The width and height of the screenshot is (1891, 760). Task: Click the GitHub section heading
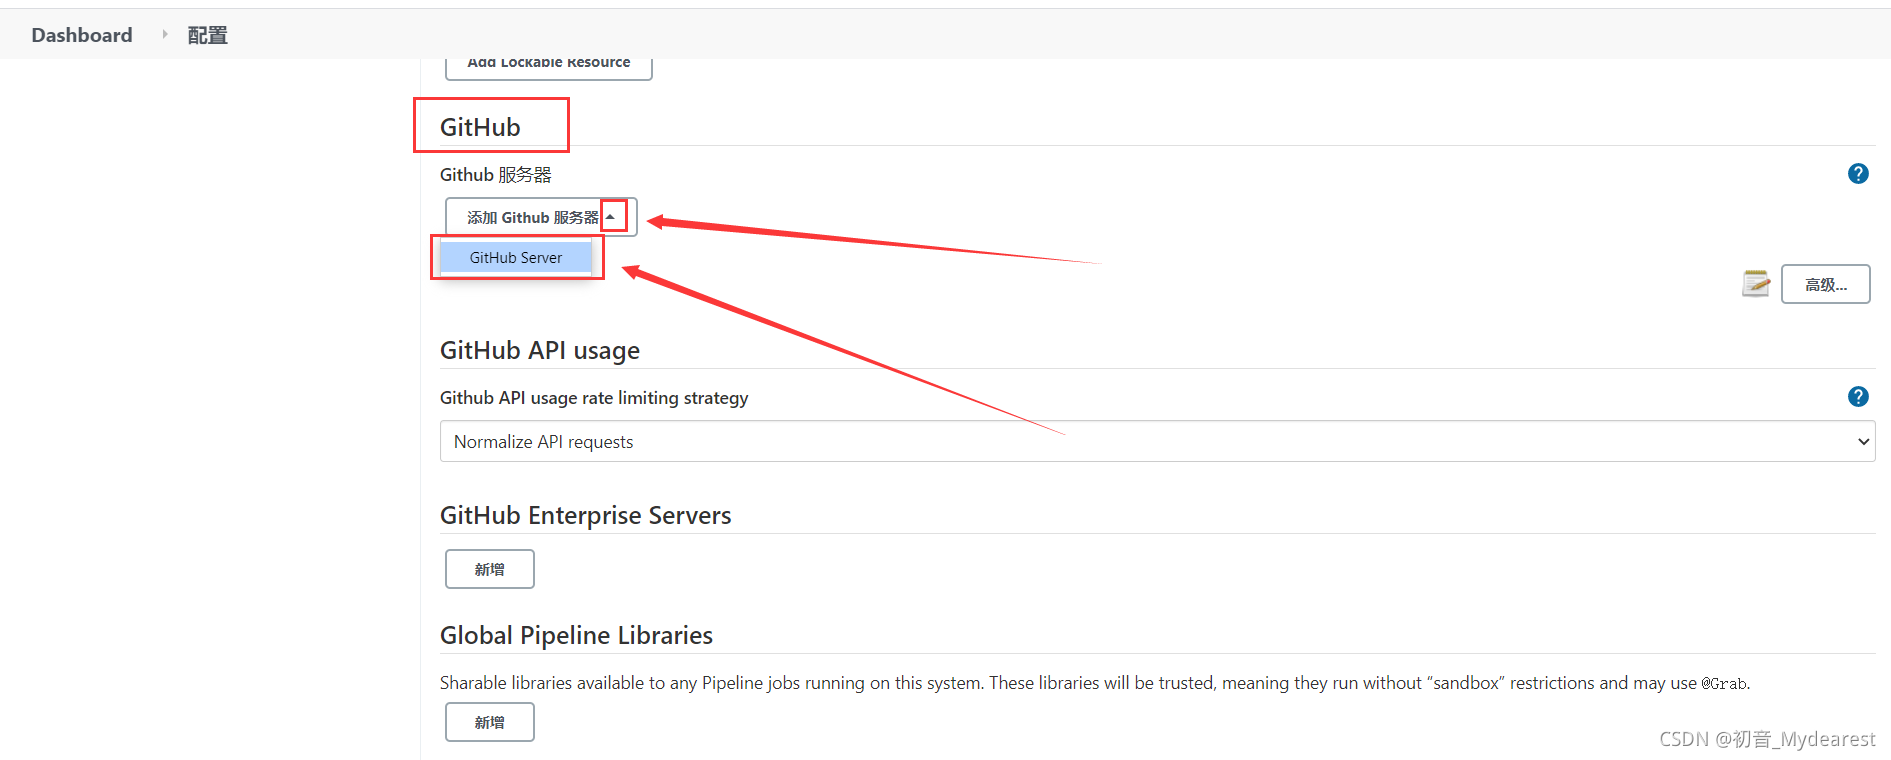coord(480,127)
